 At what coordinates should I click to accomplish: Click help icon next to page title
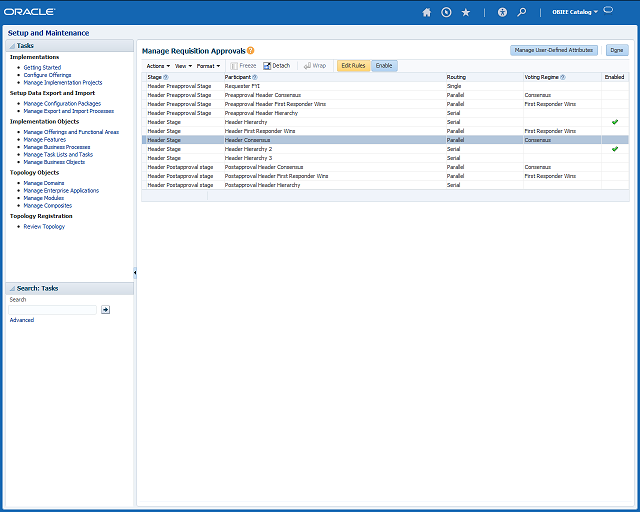point(251,51)
